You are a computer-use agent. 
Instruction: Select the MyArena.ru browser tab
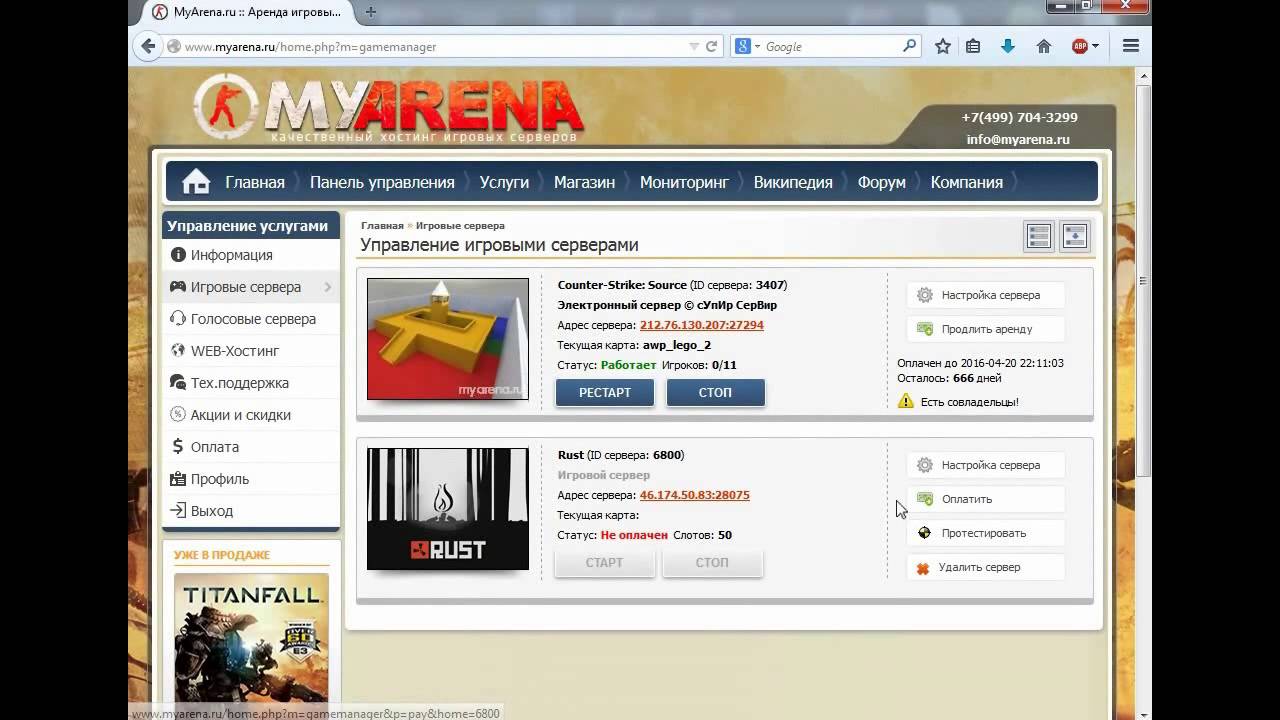point(247,12)
